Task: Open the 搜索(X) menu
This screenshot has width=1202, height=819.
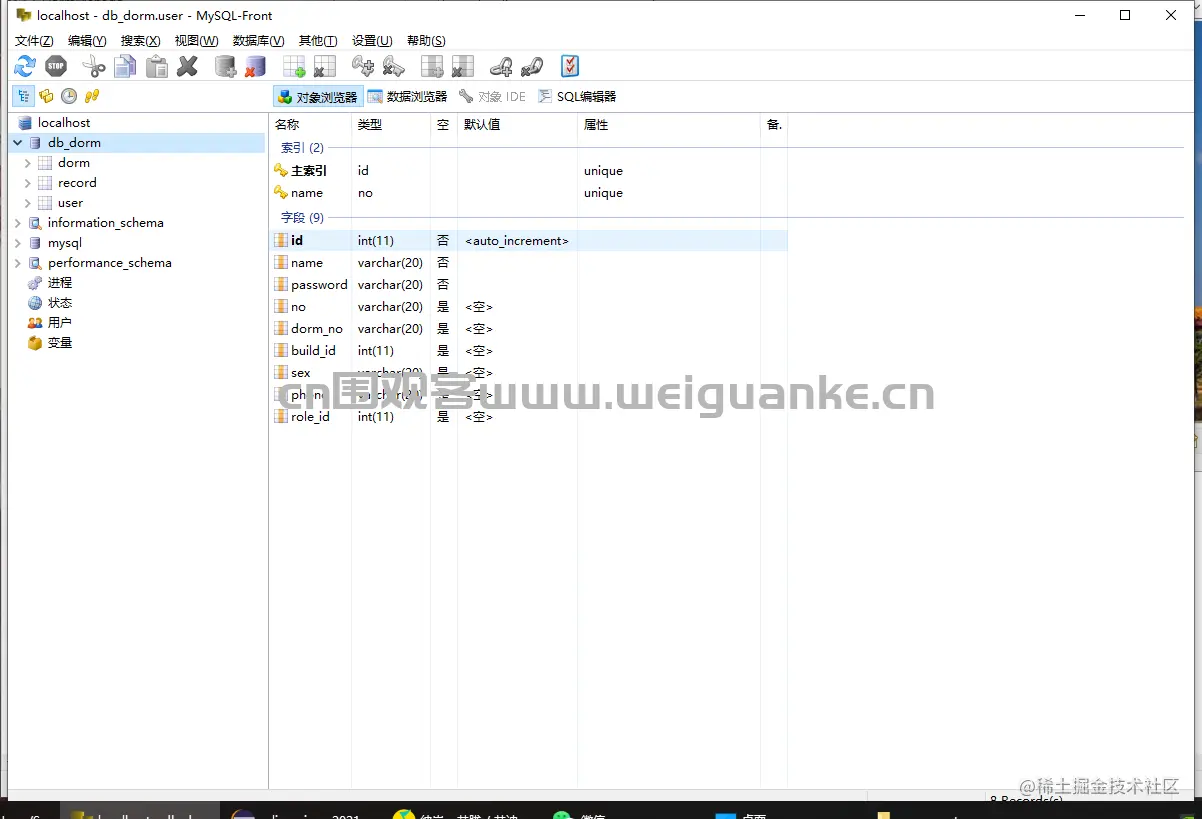Action: point(140,41)
